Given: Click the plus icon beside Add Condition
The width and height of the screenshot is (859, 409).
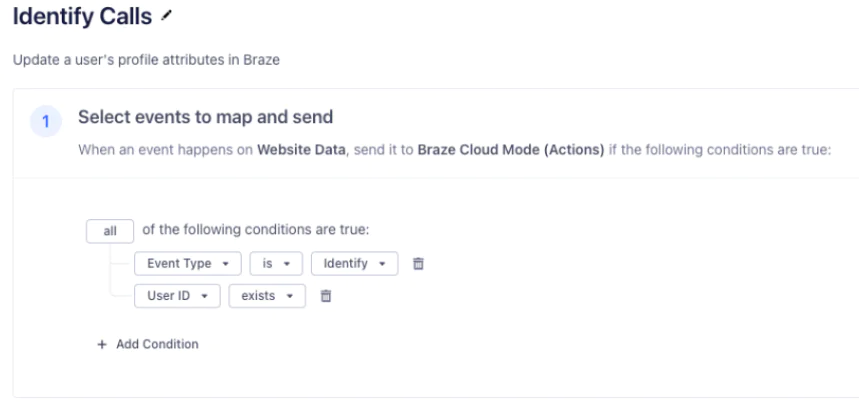Looking at the screenshot, I should point(100,344).
